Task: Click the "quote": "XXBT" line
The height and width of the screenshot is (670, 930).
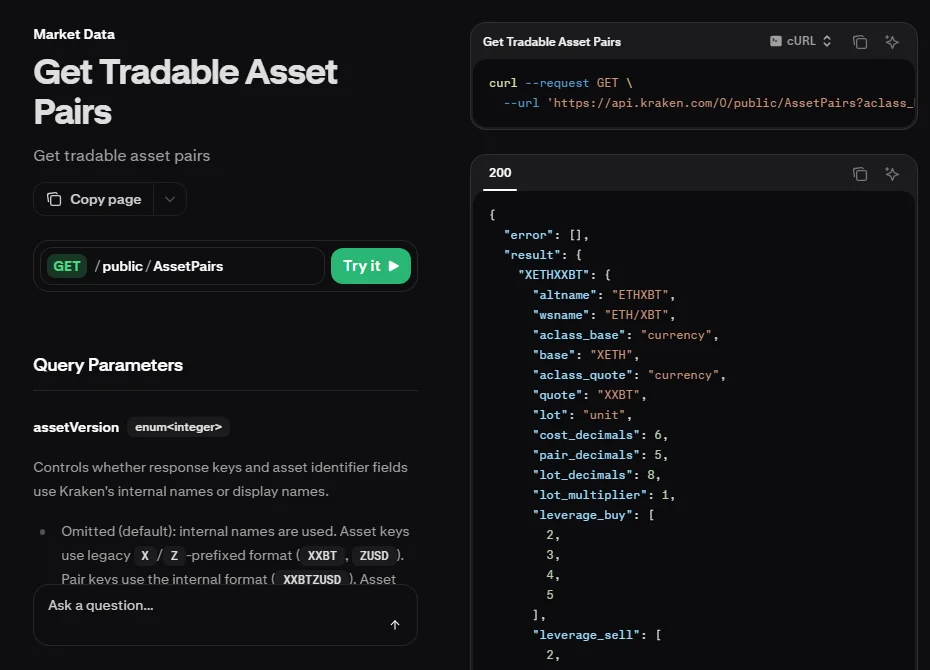Action: [x=589, y=395]
